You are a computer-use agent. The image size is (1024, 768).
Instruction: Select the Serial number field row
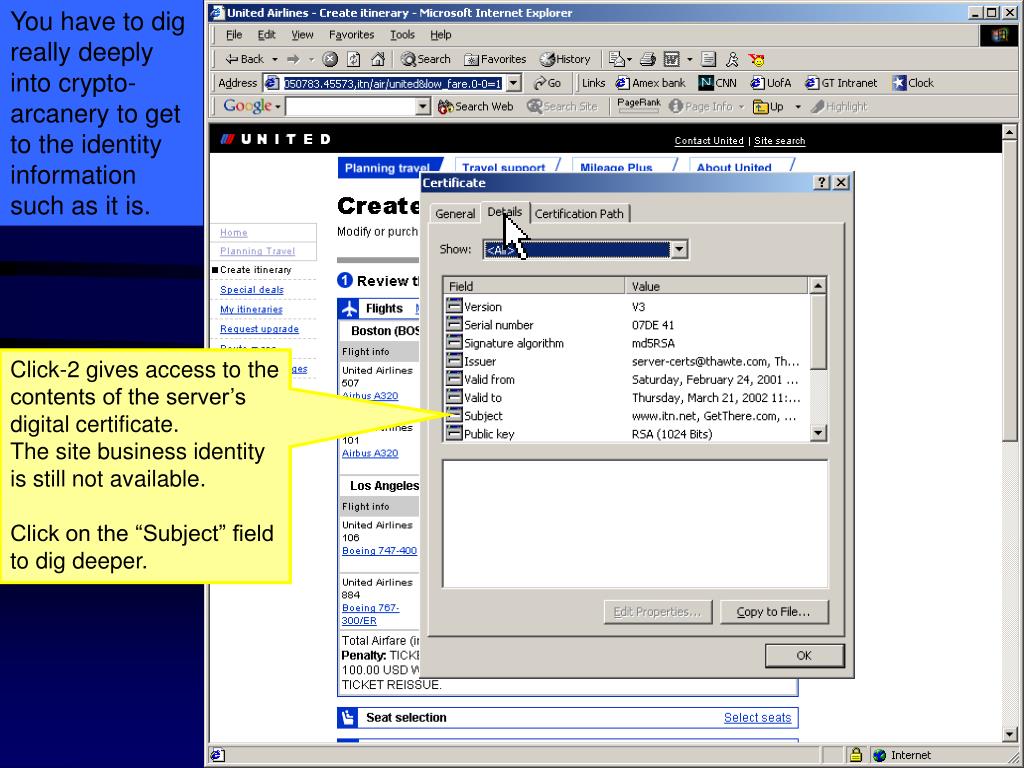(627, 325)
